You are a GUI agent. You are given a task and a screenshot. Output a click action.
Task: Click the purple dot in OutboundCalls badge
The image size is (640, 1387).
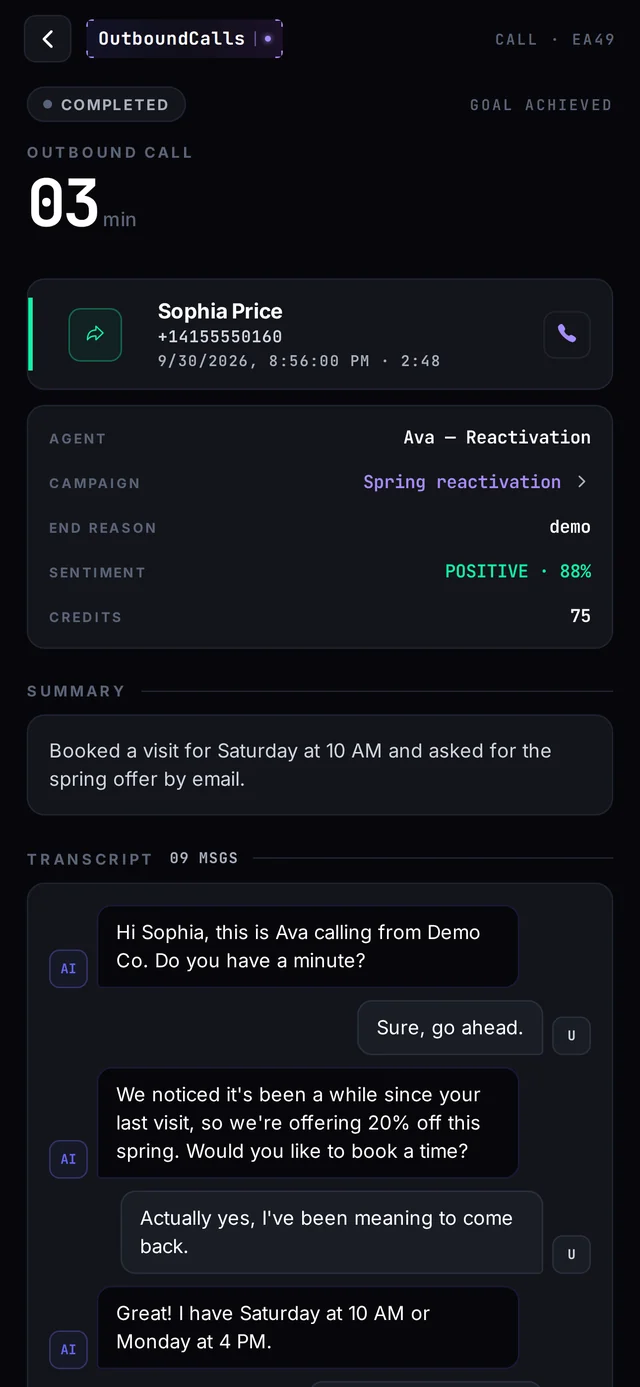pos(268,39)
